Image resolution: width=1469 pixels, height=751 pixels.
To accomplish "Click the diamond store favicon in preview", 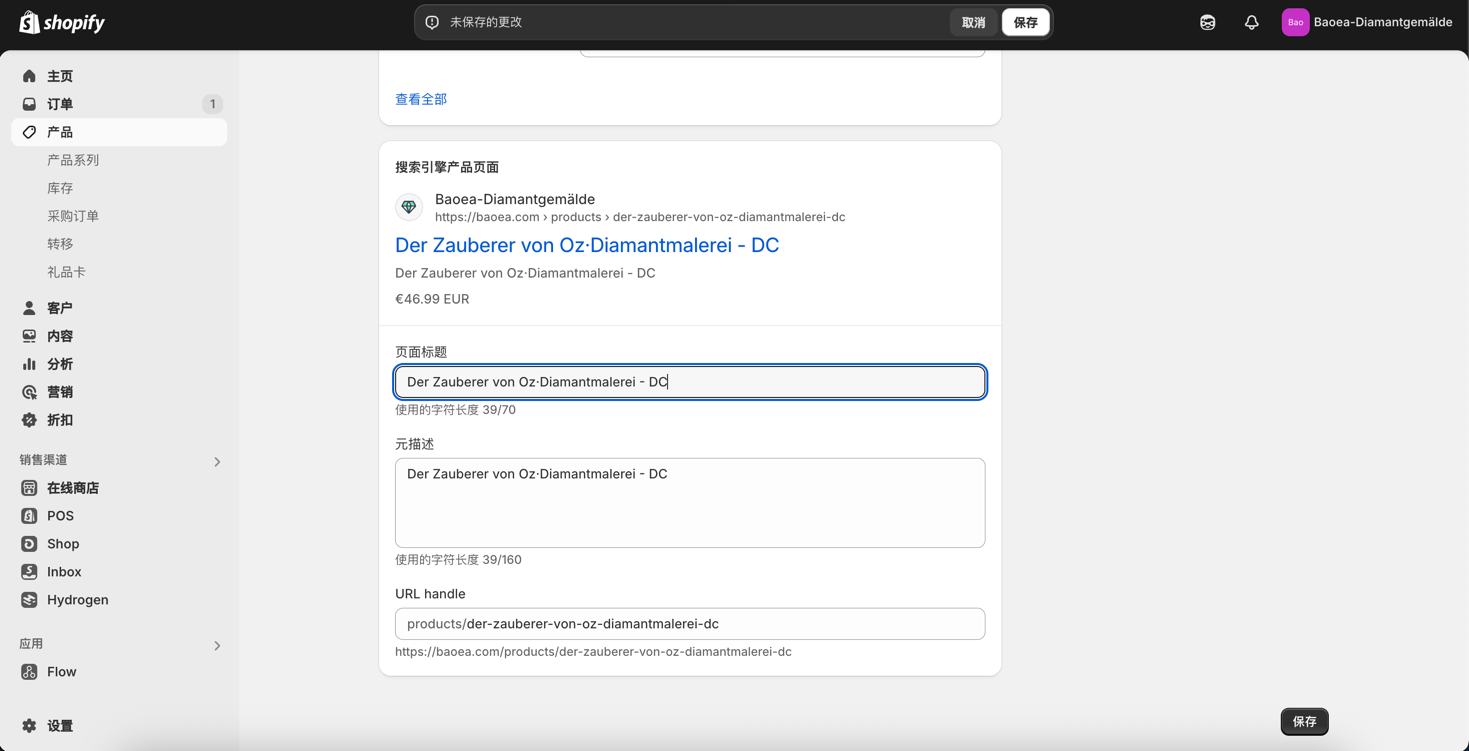I will tap(409, 207).
